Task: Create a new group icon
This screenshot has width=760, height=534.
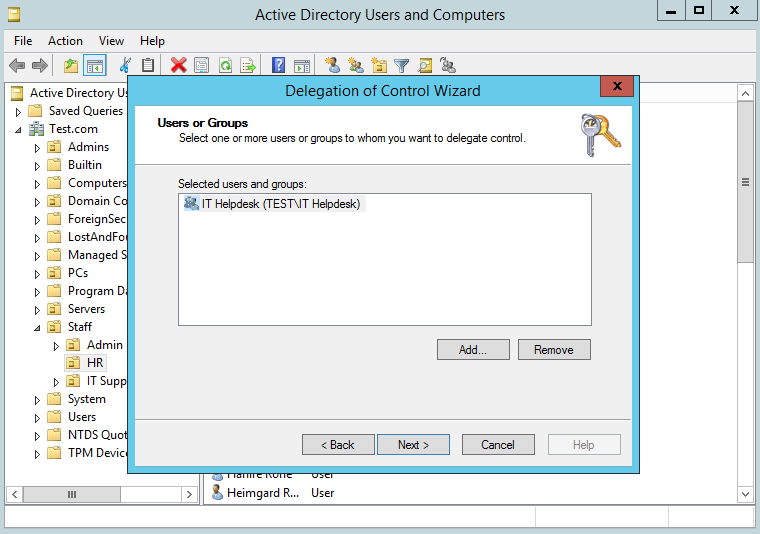Action: [356, 65]
